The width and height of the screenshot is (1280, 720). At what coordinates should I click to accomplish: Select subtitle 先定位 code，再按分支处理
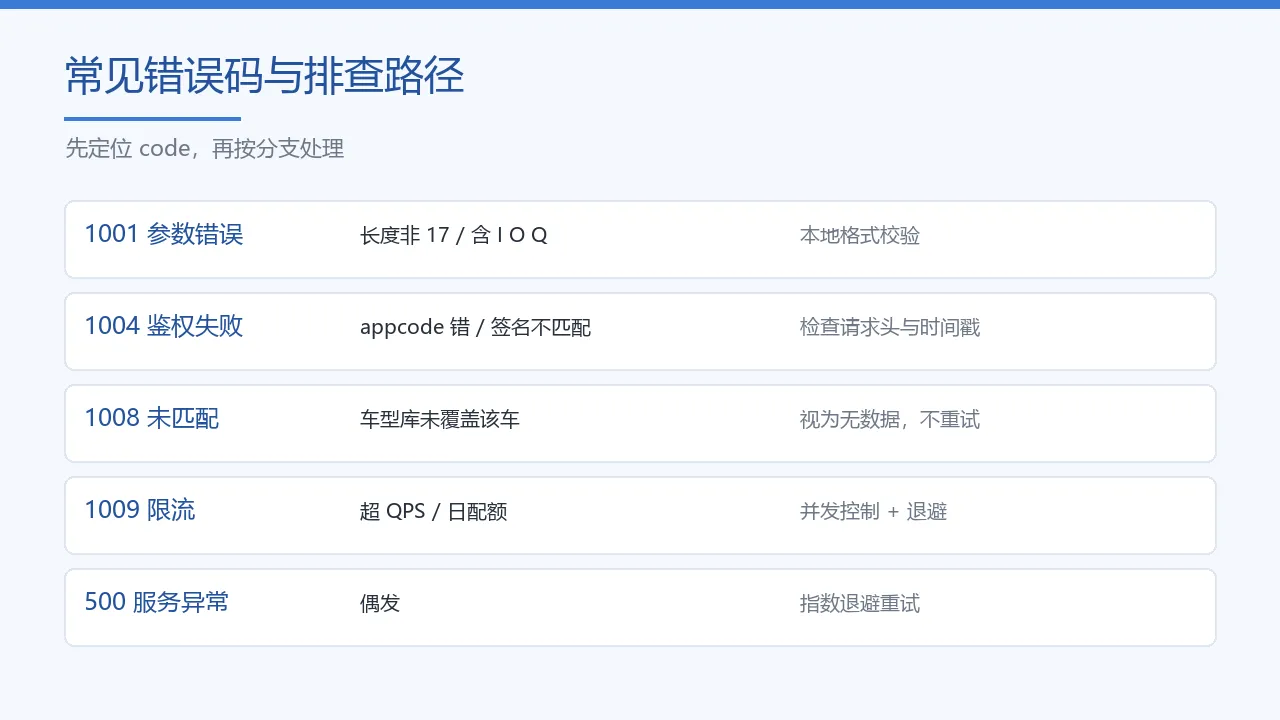pyautogui.click(x=205, y=149)
